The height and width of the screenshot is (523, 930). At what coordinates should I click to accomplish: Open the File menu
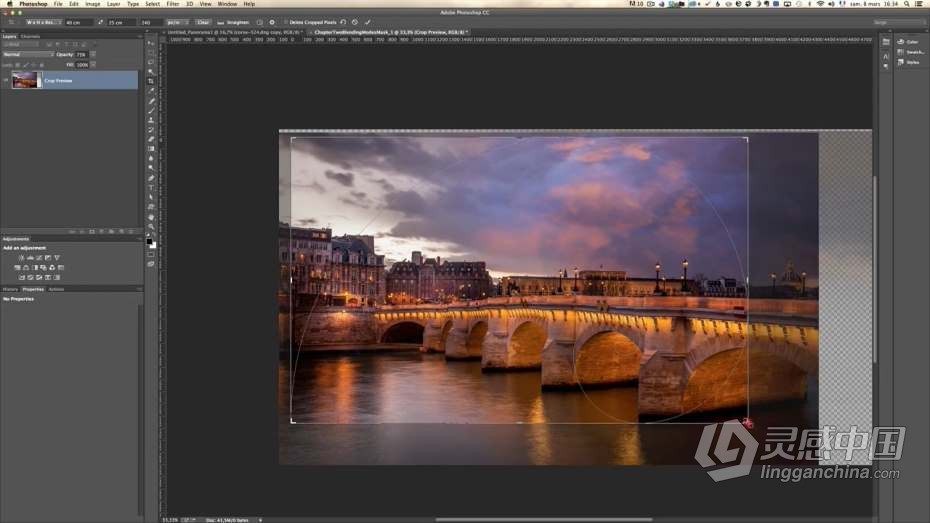point(58,4)
